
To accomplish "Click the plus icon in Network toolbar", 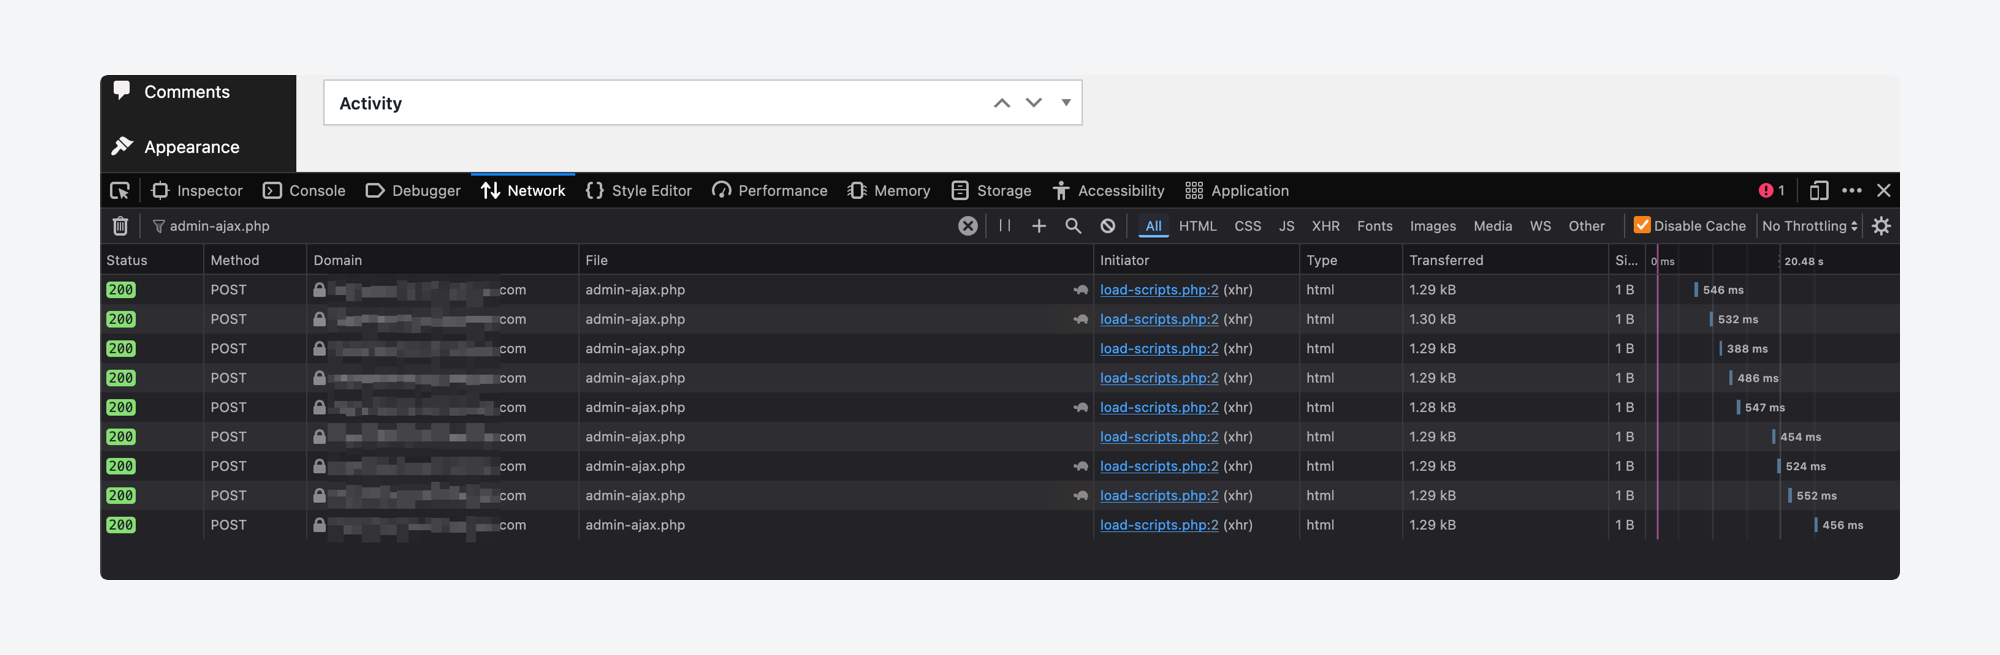I will click(x=1039, y=226).
